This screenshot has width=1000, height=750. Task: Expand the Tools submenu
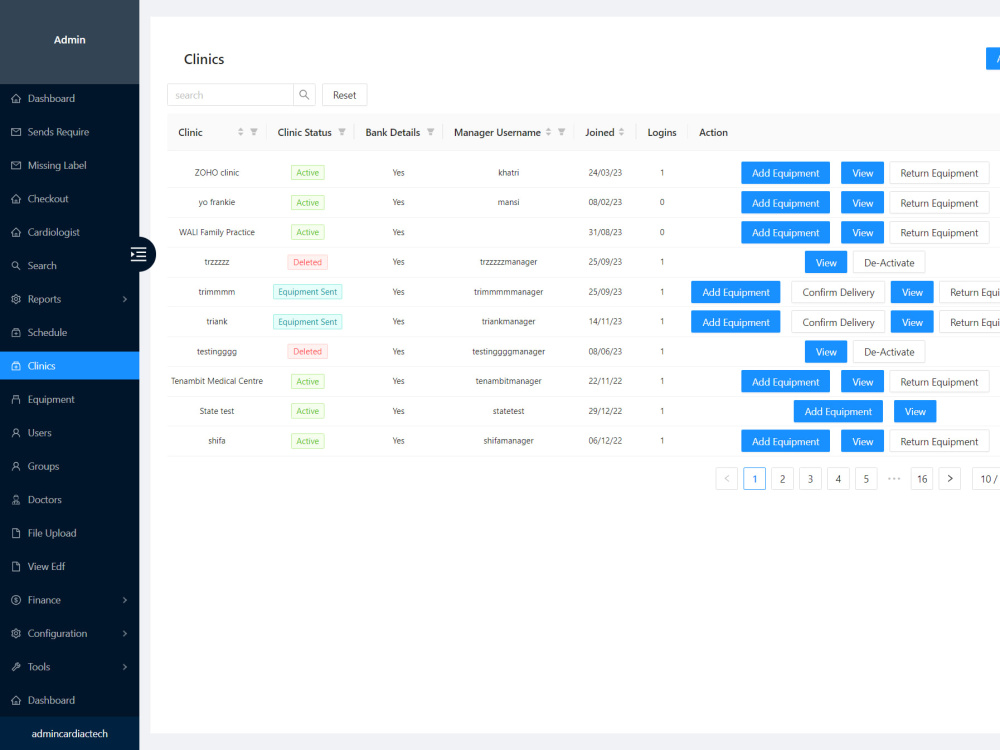pyautogui.click(x=70, y=666)
